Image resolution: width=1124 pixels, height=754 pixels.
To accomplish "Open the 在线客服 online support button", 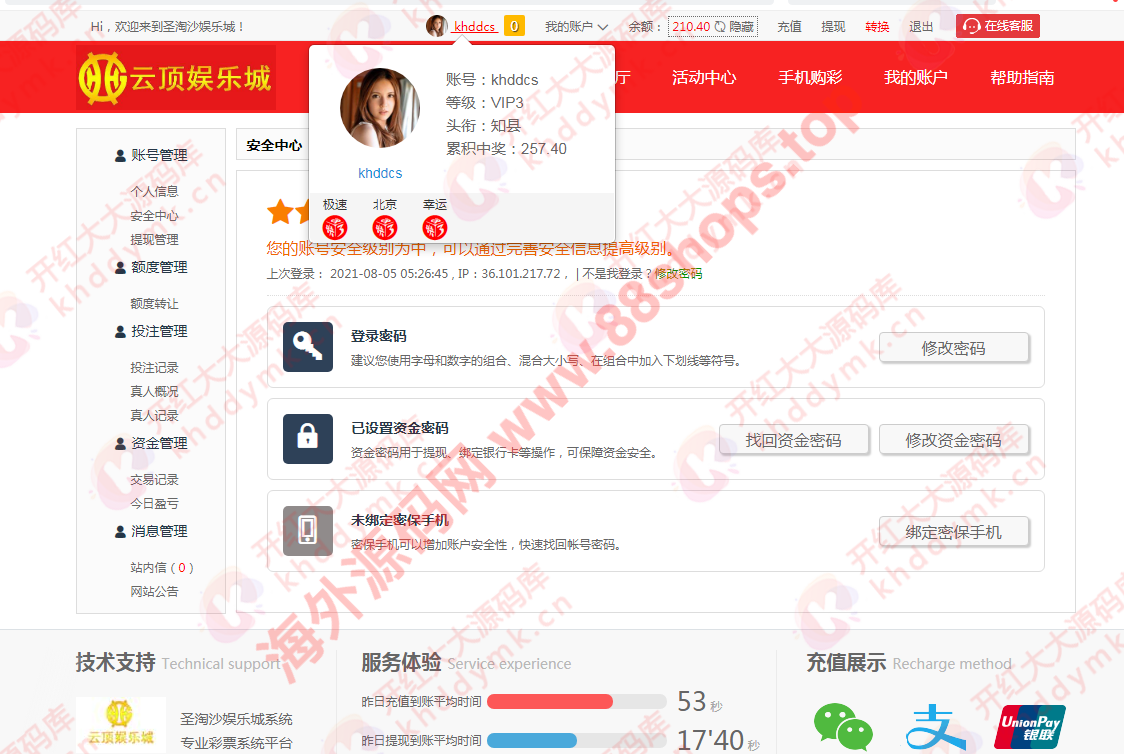I will tap(997, 26).
